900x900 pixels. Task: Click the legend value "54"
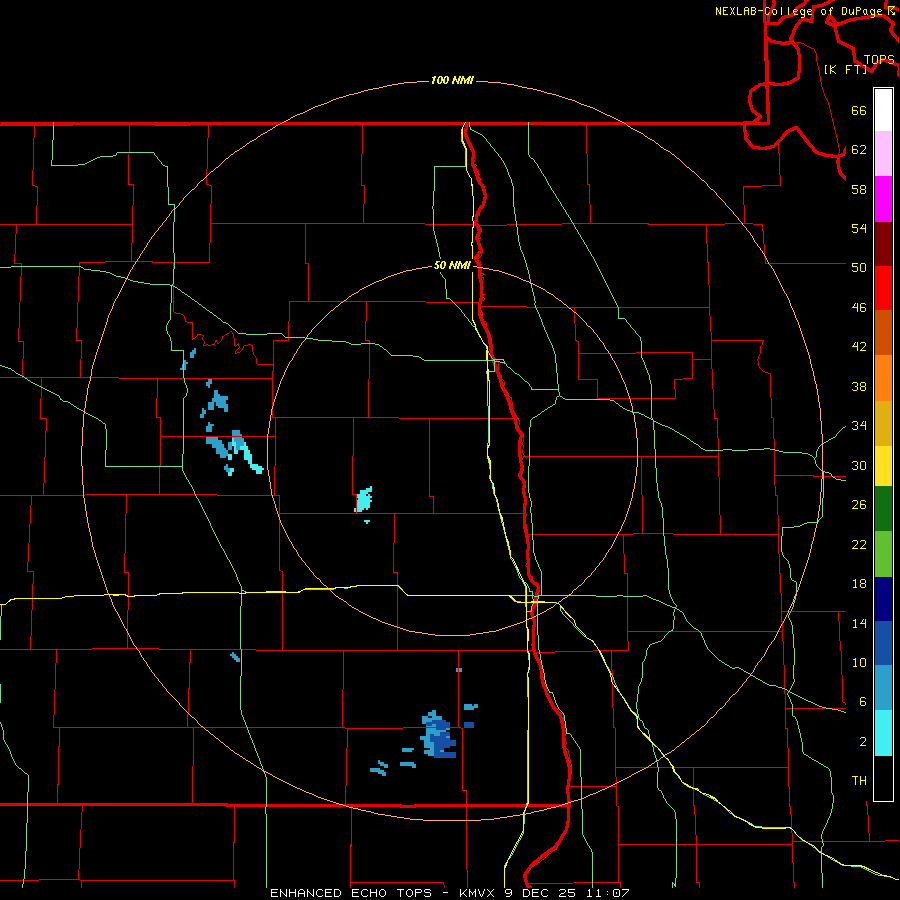tap(859, 228)
